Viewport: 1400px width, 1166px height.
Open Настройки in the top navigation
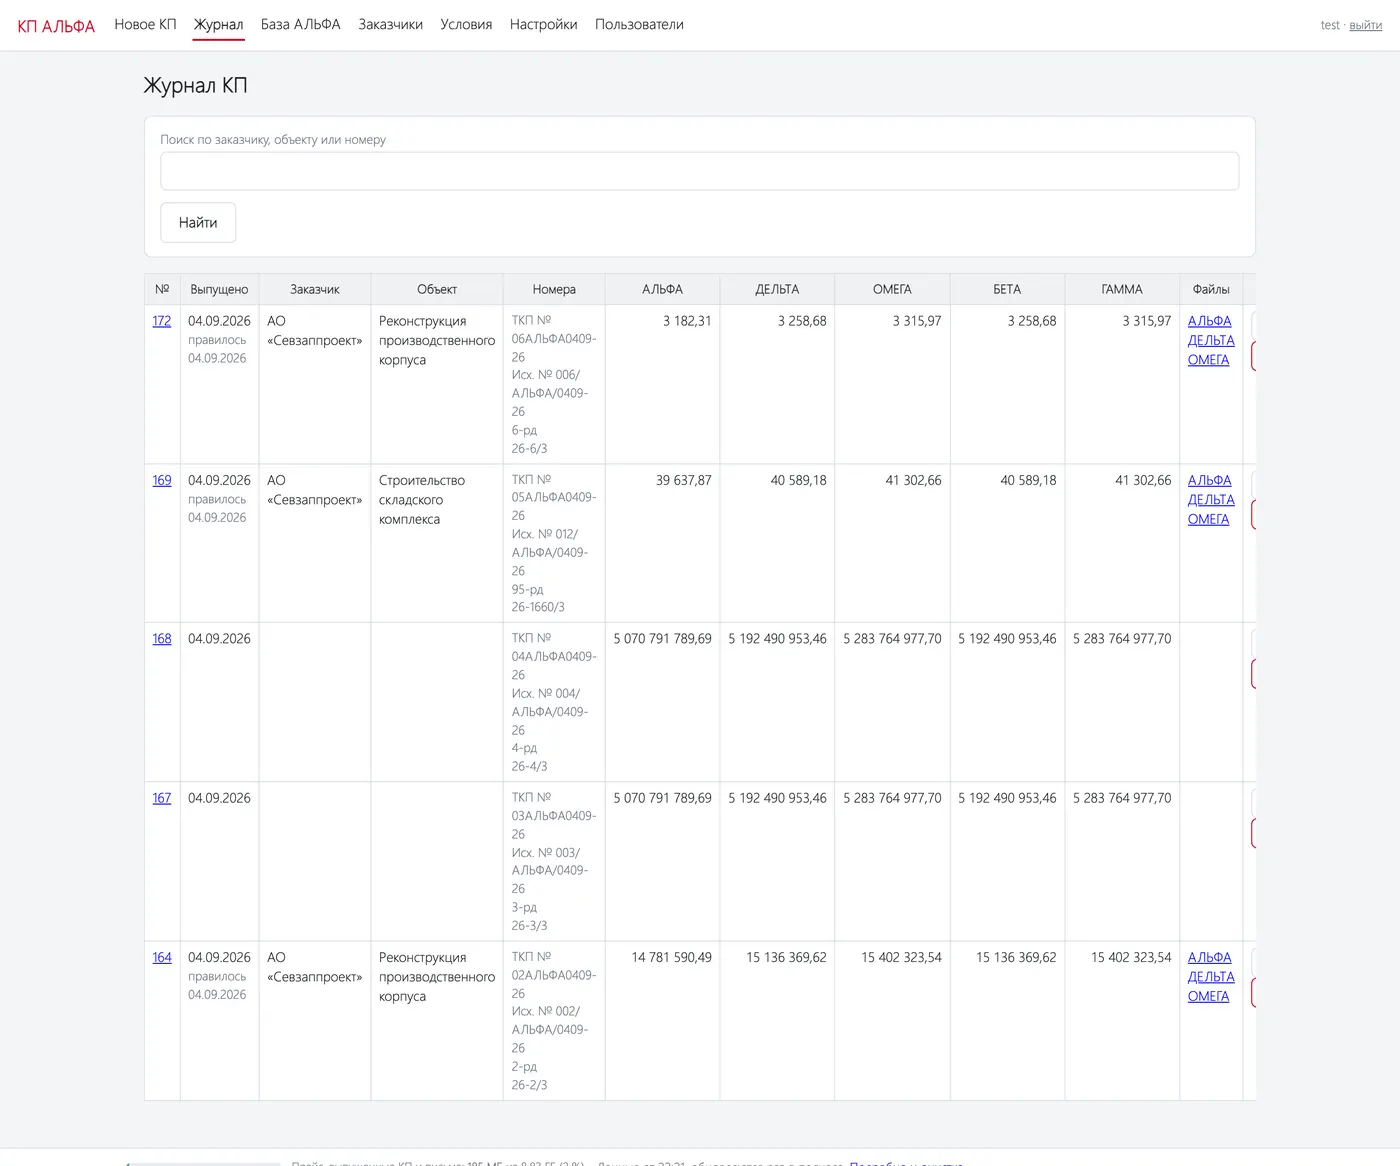[x=543, y=24]
